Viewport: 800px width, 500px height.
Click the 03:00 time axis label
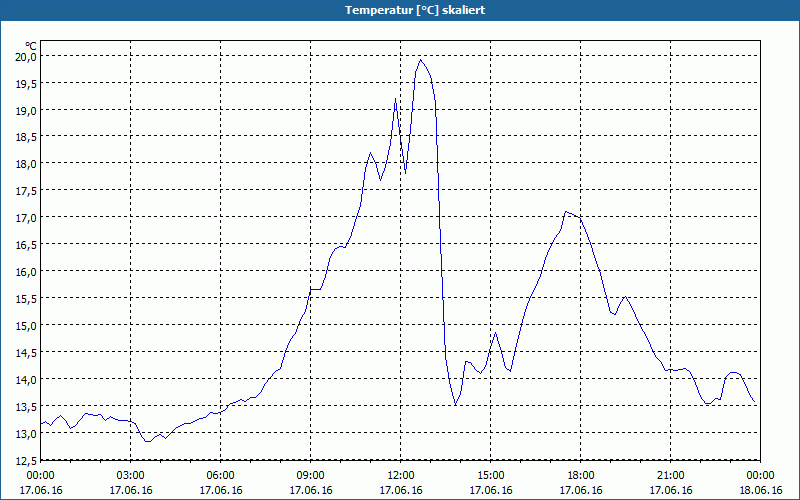tap(131, 476)
